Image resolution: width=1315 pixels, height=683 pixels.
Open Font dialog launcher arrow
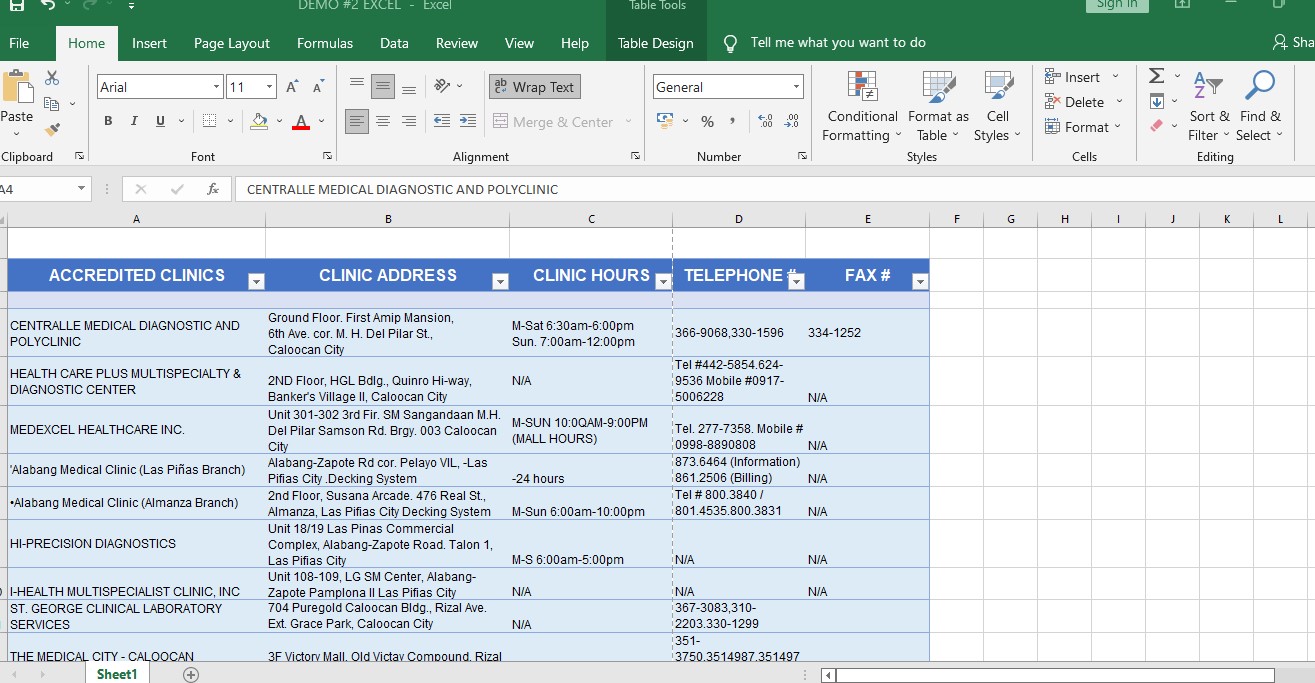pyautogui.click(x=327, y=156)
